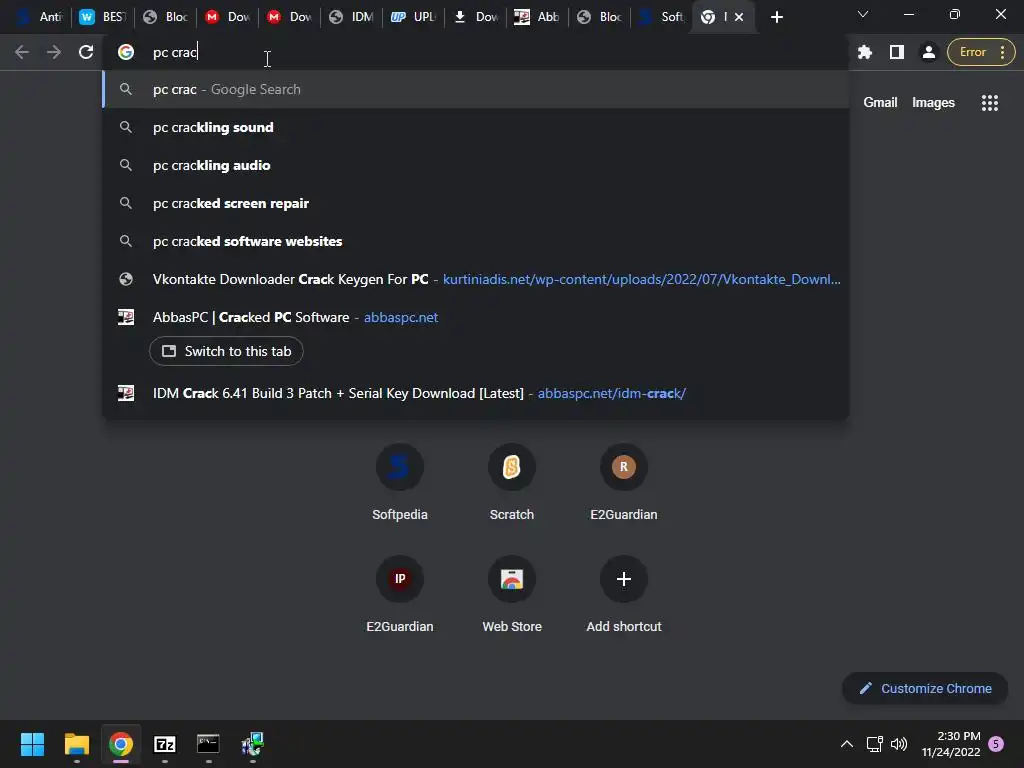The width and height of the screenshot is (1024, 768).
Task: Switch to the UPL tab
Action: [x=413, y=17]
